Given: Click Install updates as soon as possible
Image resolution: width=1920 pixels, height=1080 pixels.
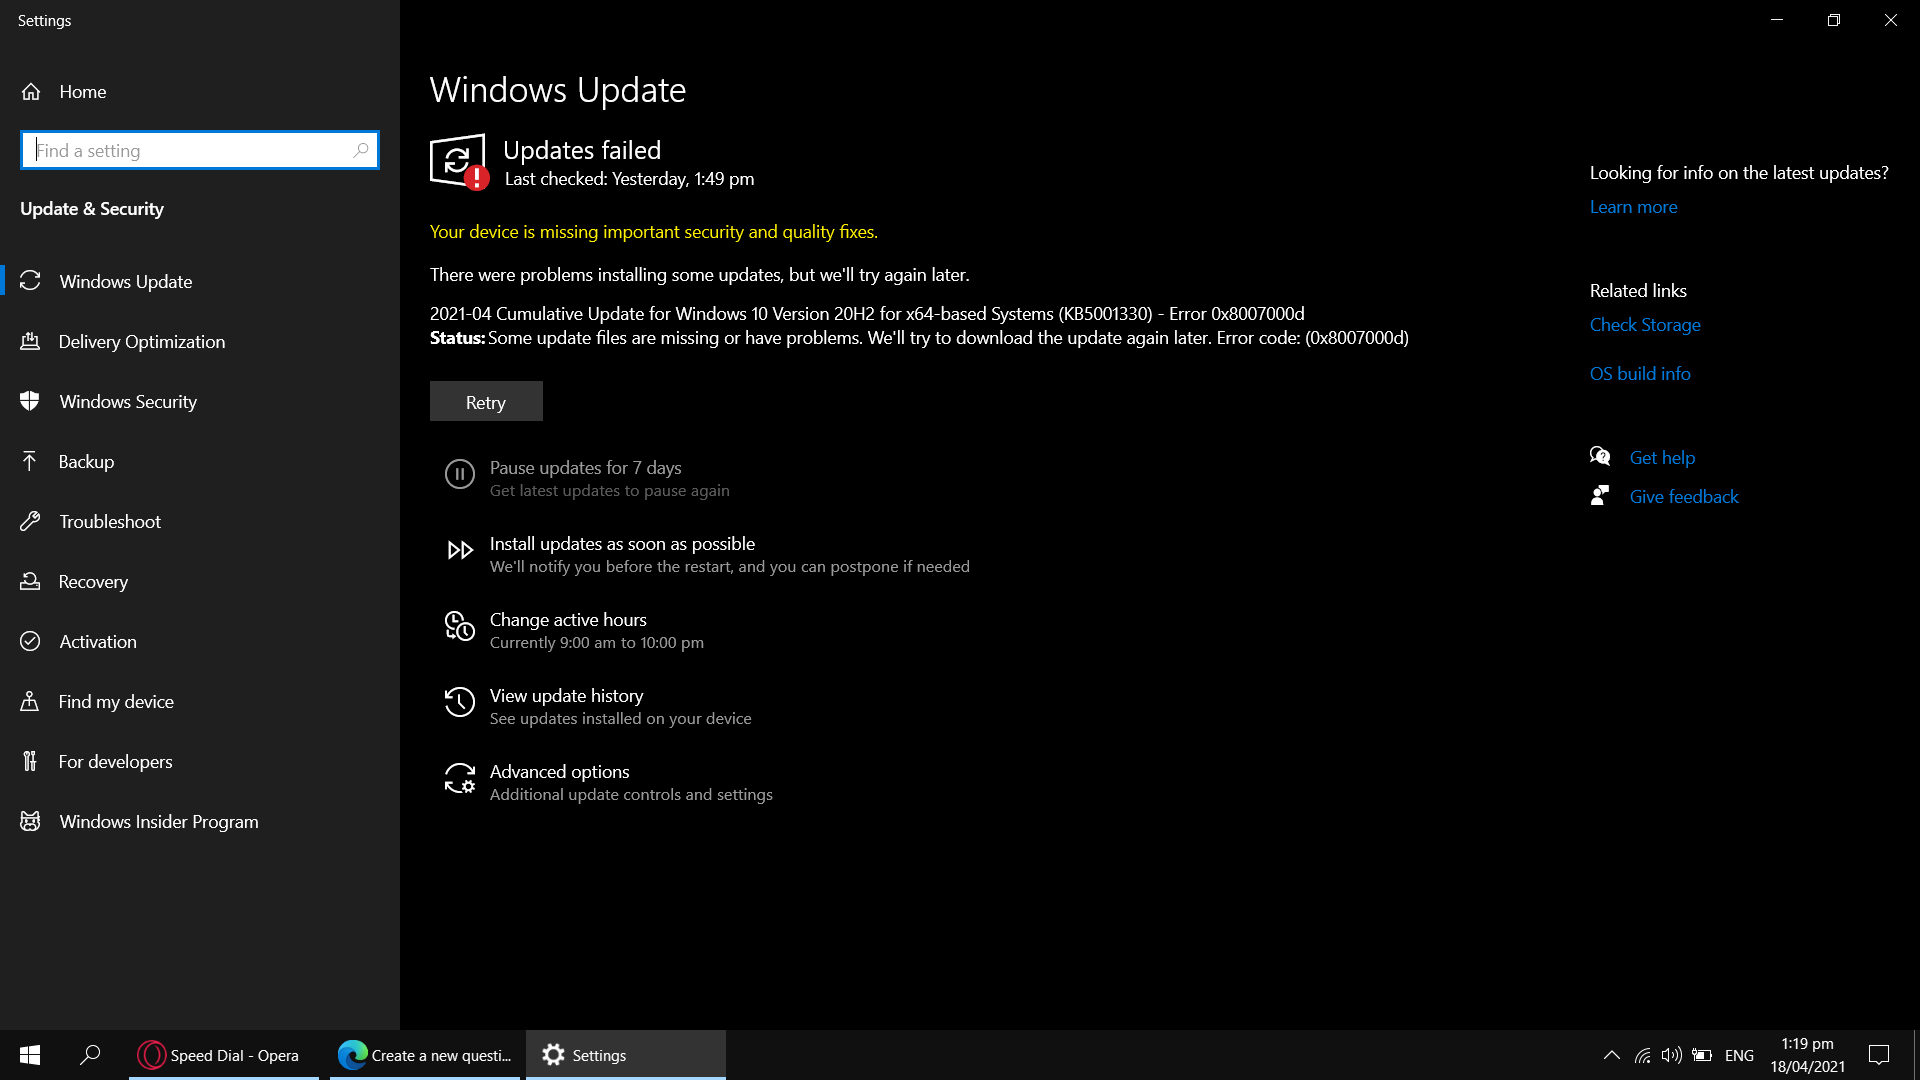Looking at the screenshot, I should tap(707, 554).
